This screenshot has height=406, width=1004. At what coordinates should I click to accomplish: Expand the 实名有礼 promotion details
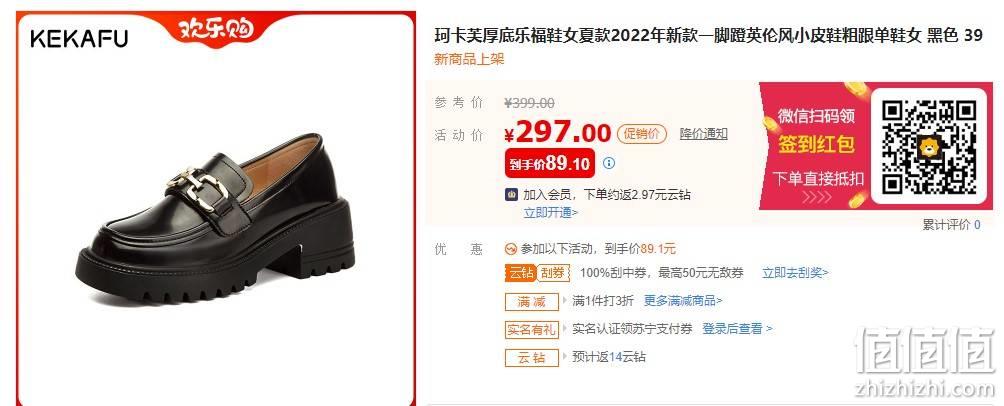point(565,329)
